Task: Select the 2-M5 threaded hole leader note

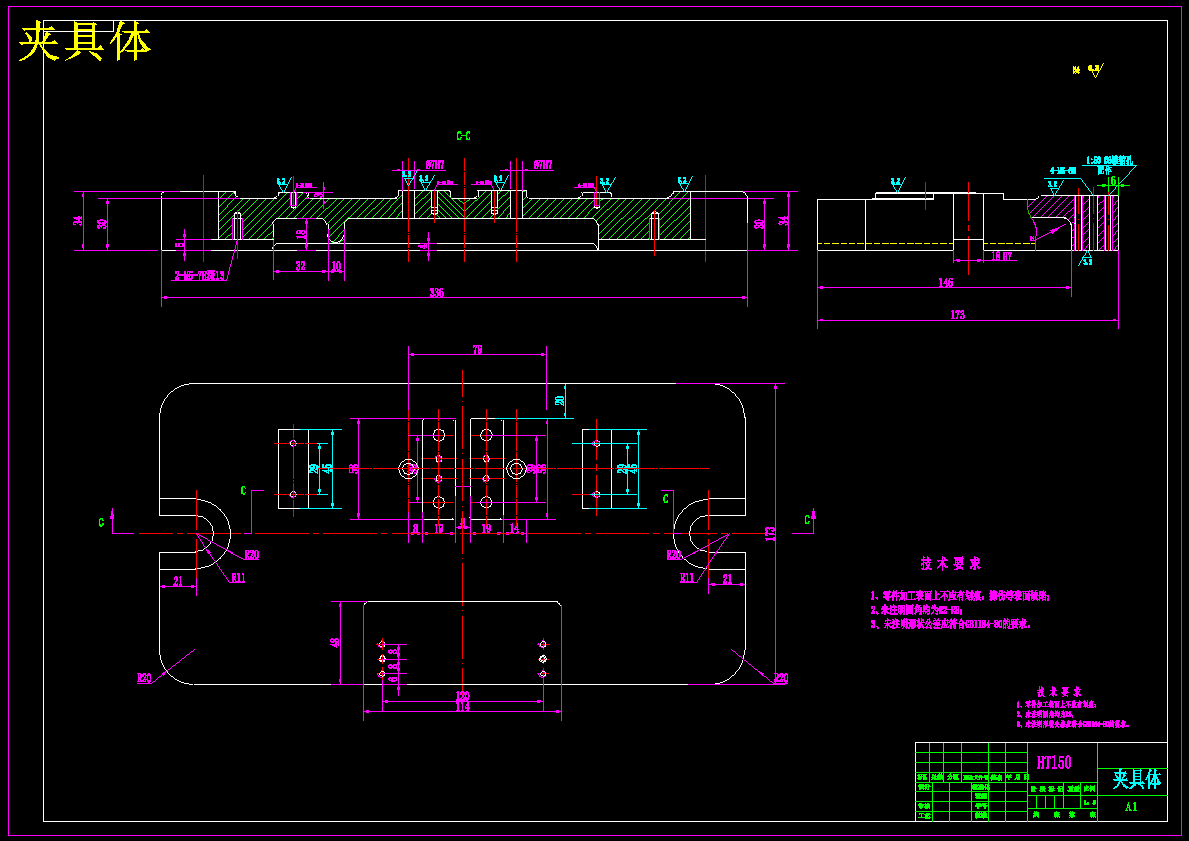Action: click(199, 276)
